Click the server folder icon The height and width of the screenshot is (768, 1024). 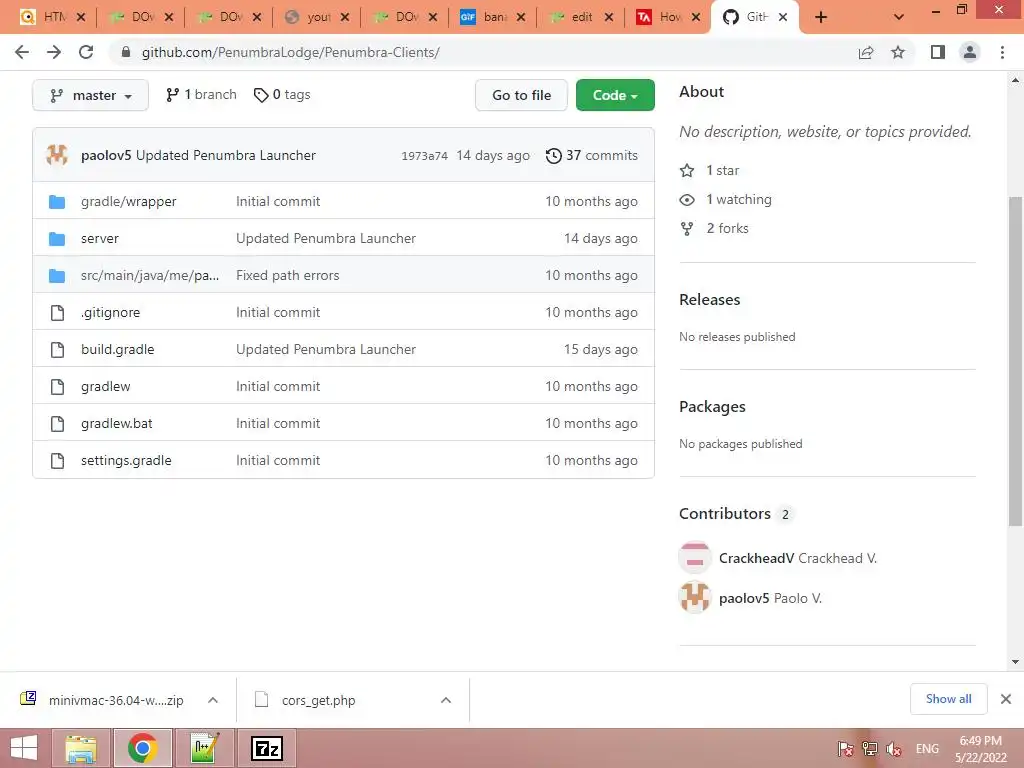tap(57, 238)
